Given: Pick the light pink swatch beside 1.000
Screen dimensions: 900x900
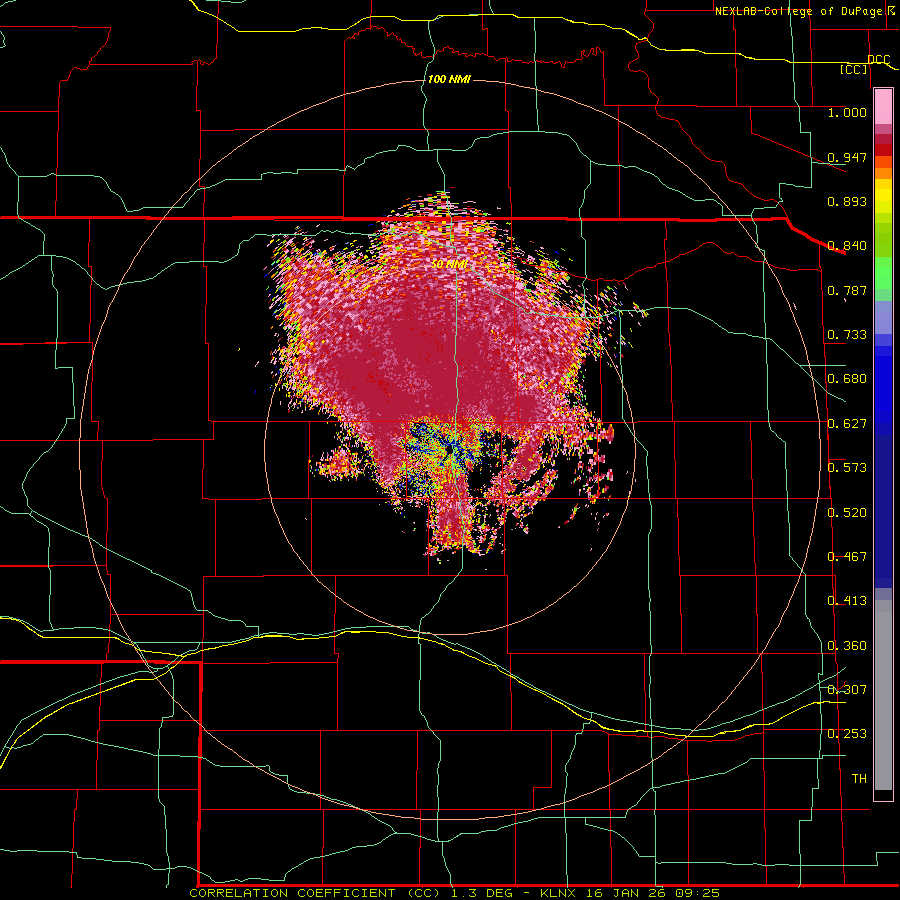Looking at the screenshot, I should (x=883, y=107).
